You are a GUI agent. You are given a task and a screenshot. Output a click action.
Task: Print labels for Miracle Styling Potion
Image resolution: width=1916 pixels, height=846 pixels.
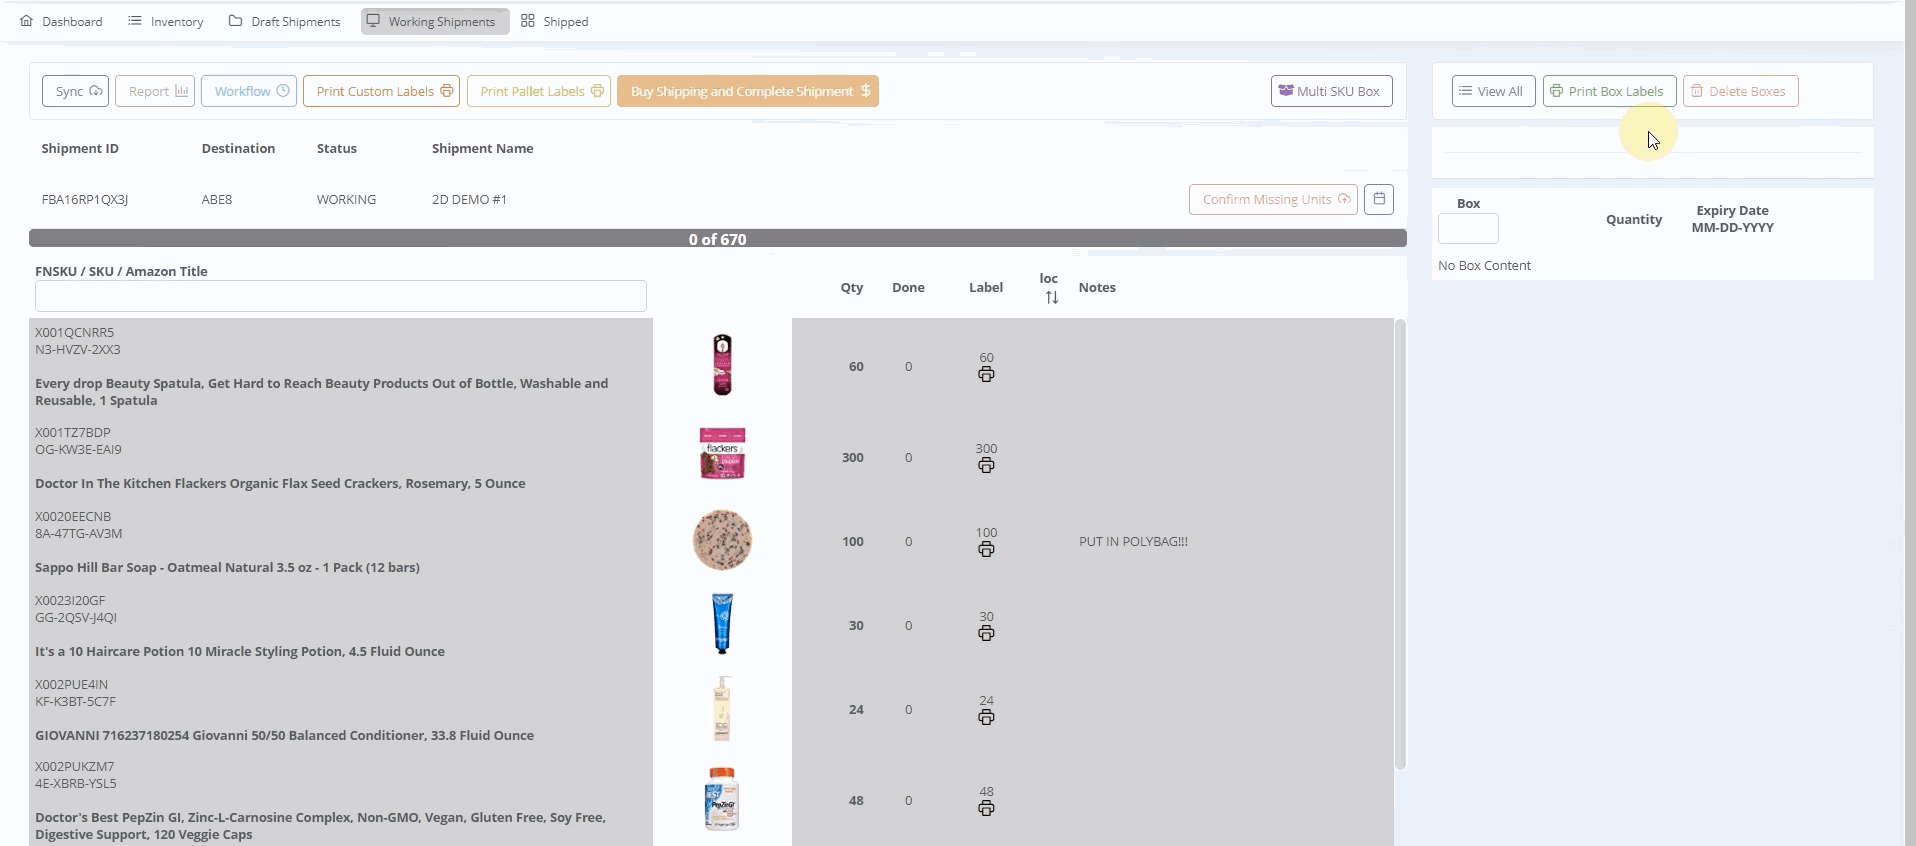pos(986,633)
